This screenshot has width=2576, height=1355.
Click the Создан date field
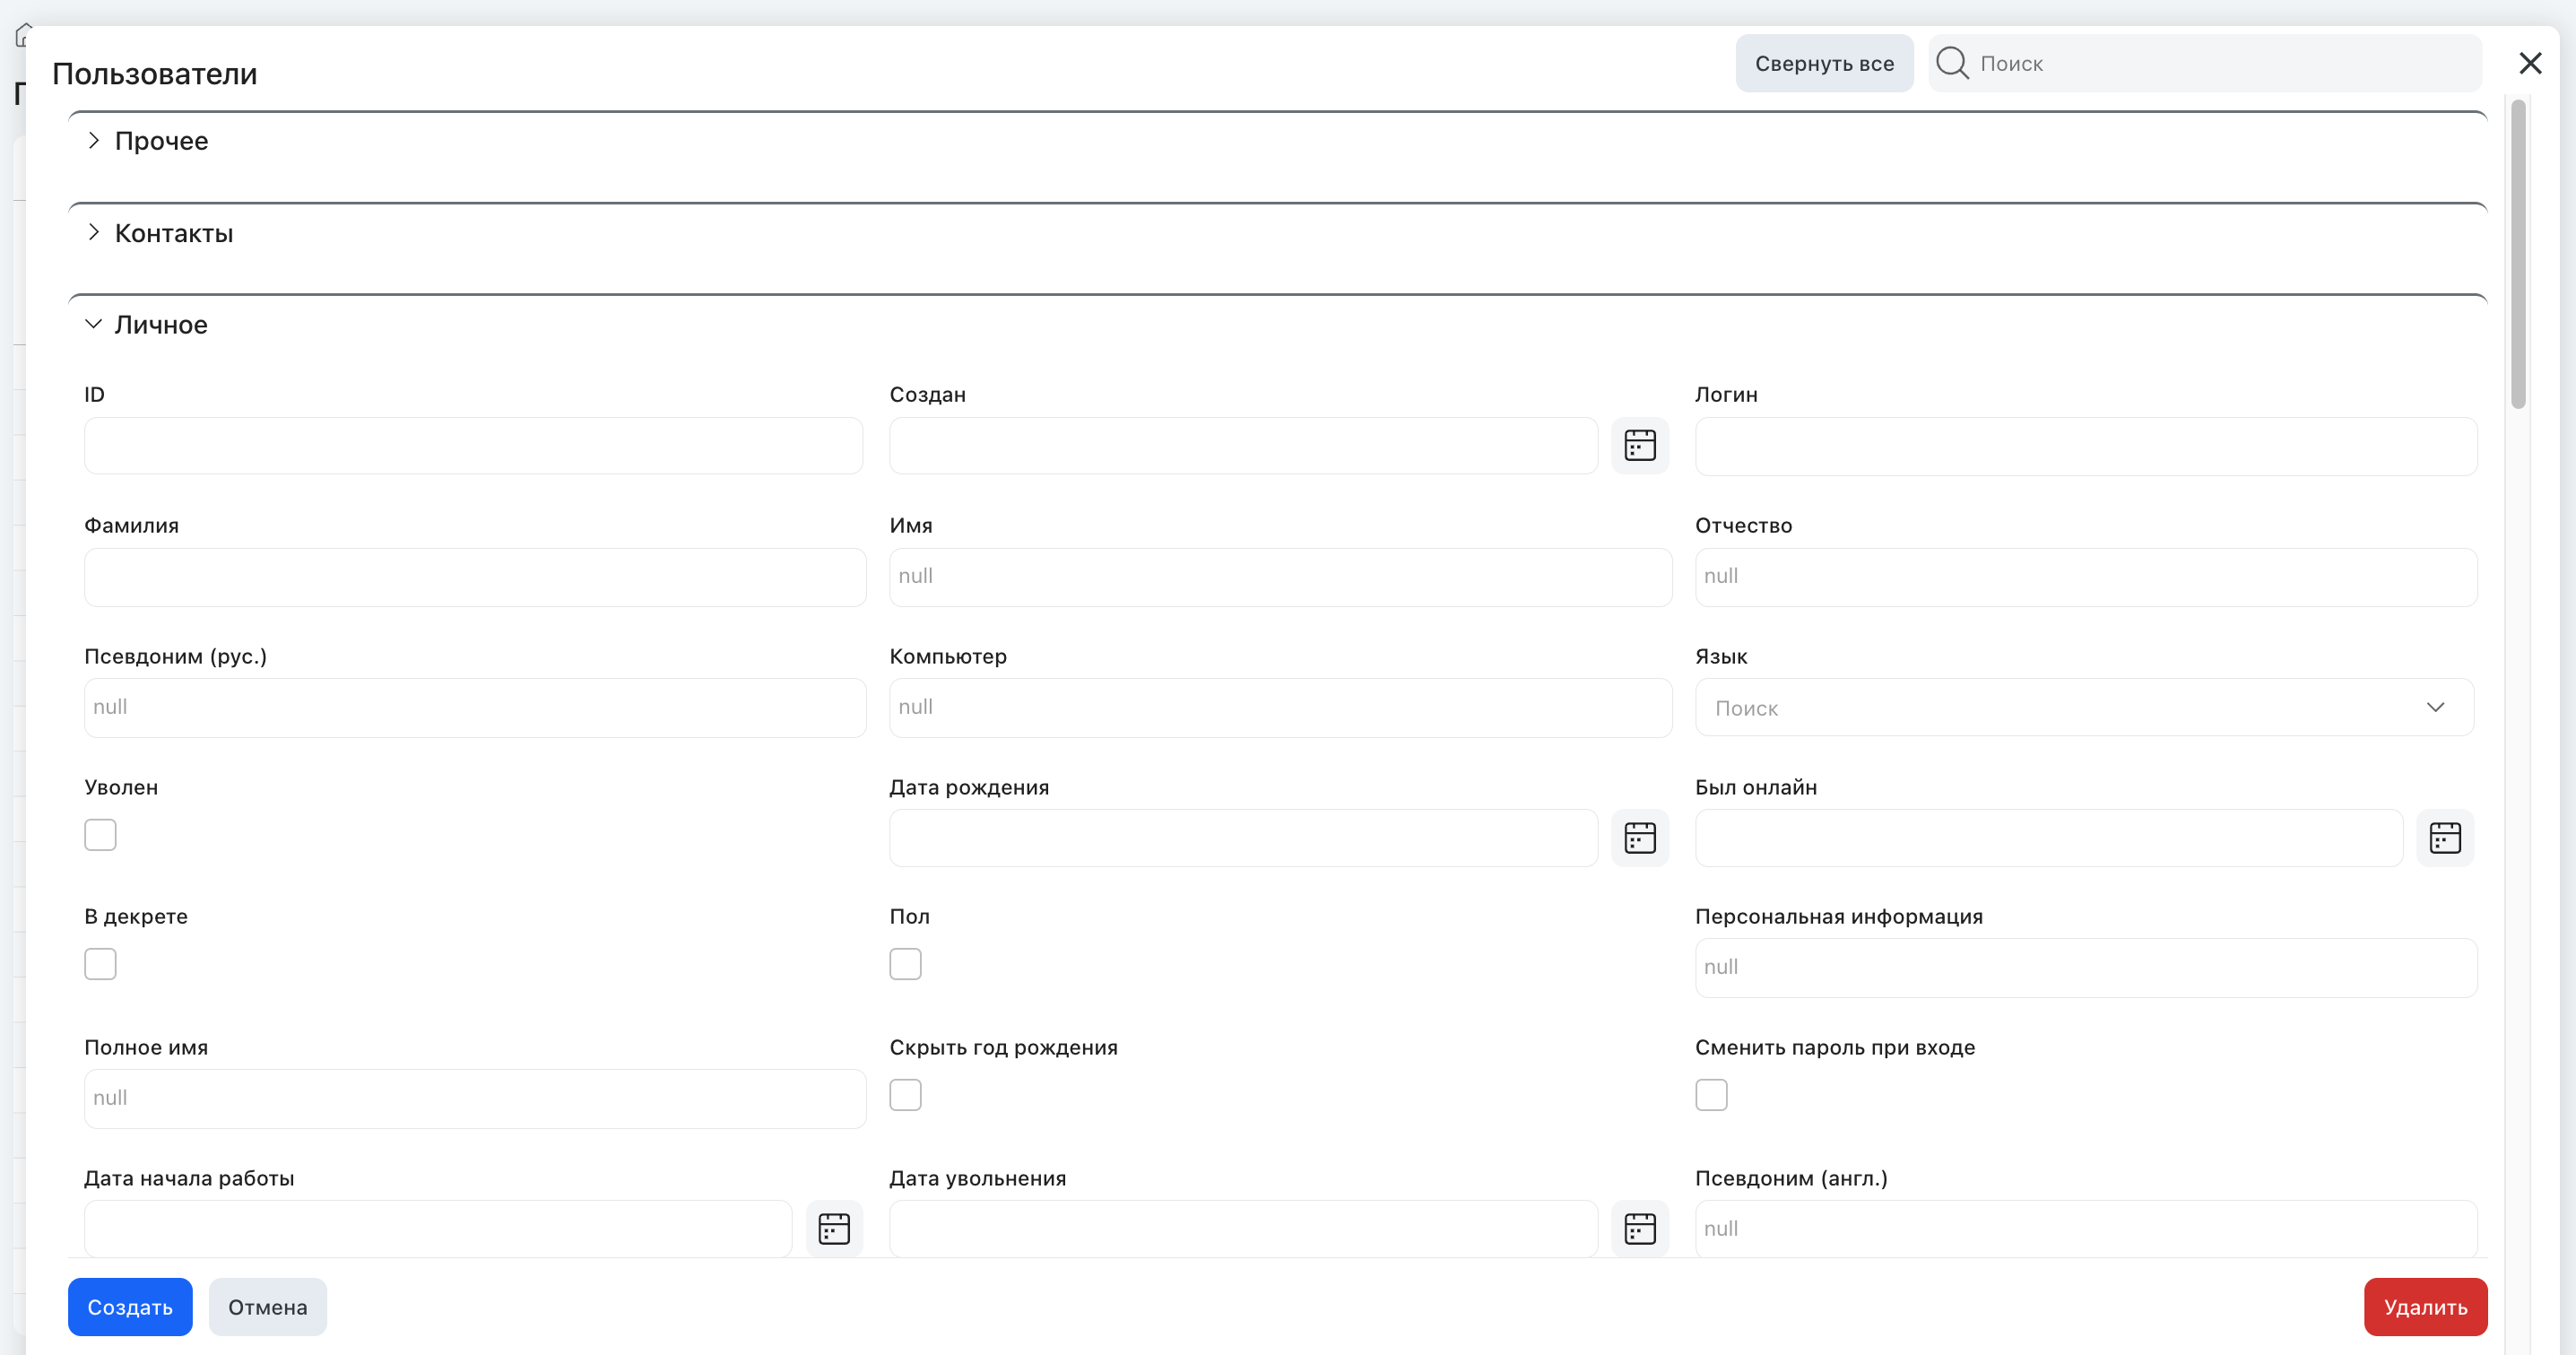click(1243, 446)
